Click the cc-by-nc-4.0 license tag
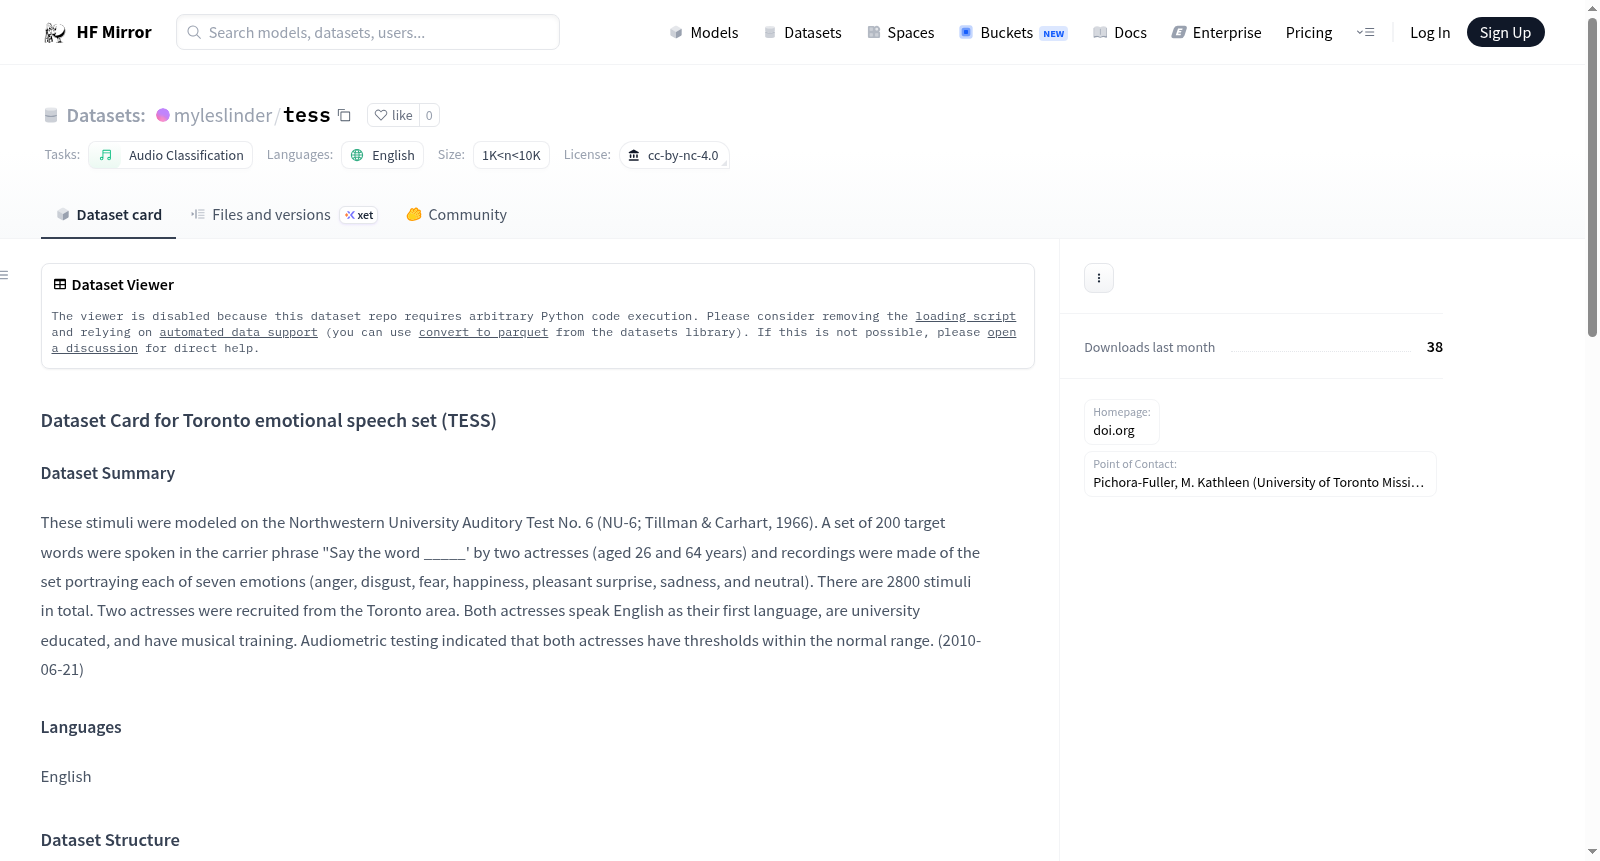1600x861 pixels. (x=673, y=155)
